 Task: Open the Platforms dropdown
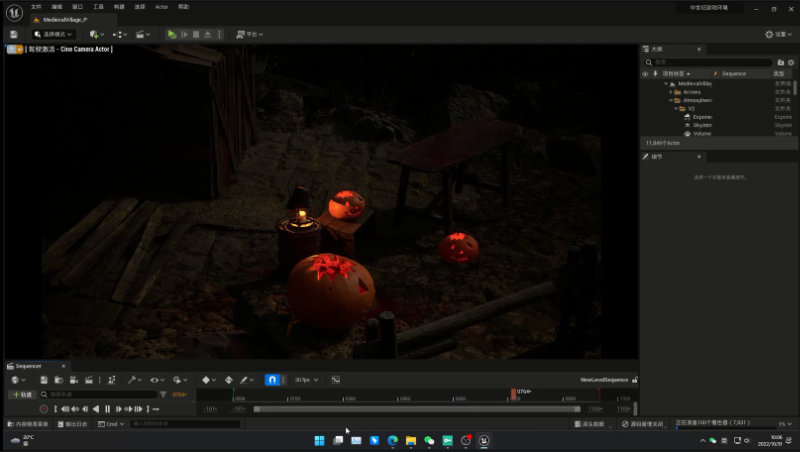click(x=249, y=34)
